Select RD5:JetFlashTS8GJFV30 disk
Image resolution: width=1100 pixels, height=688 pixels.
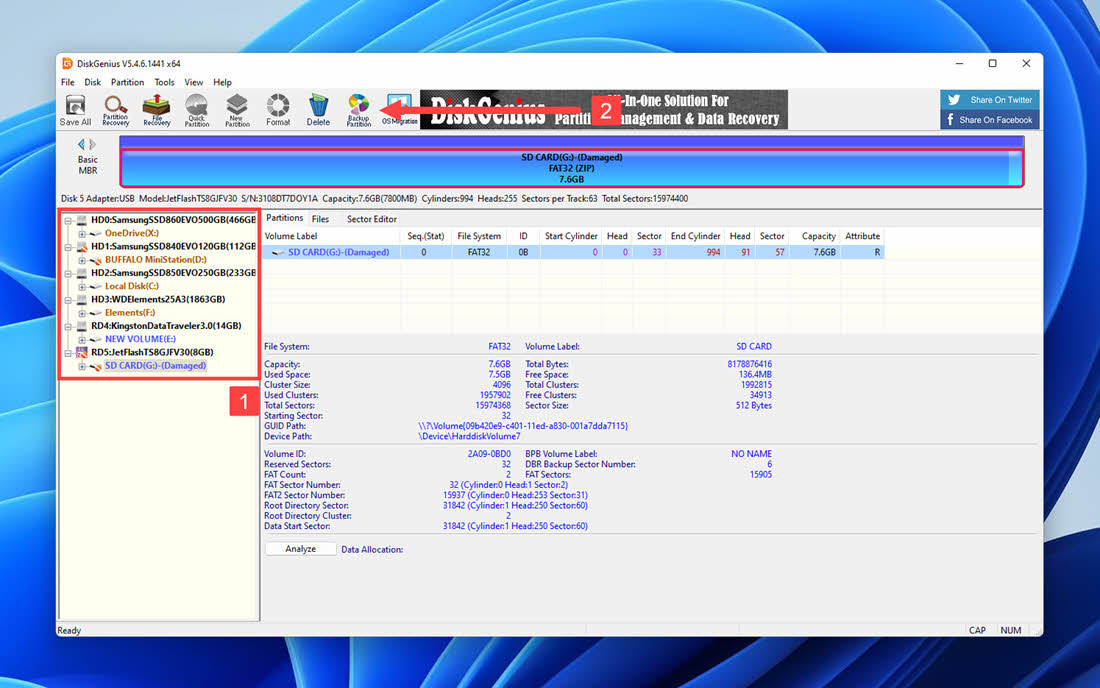click(x=152, y=353)
